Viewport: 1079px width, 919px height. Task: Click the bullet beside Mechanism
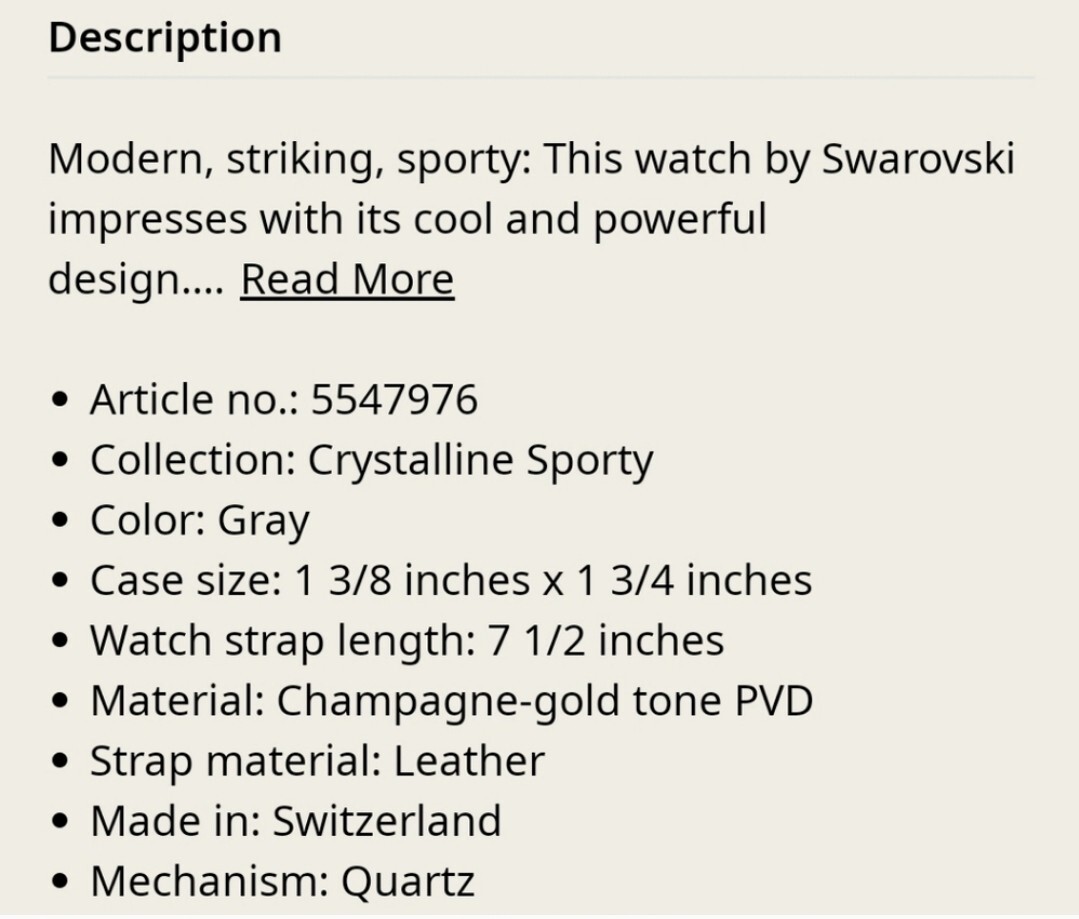[61, 882]
